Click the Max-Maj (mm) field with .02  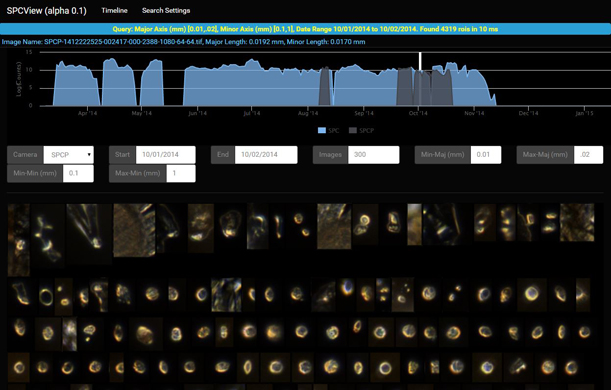(x=588, y=155)
